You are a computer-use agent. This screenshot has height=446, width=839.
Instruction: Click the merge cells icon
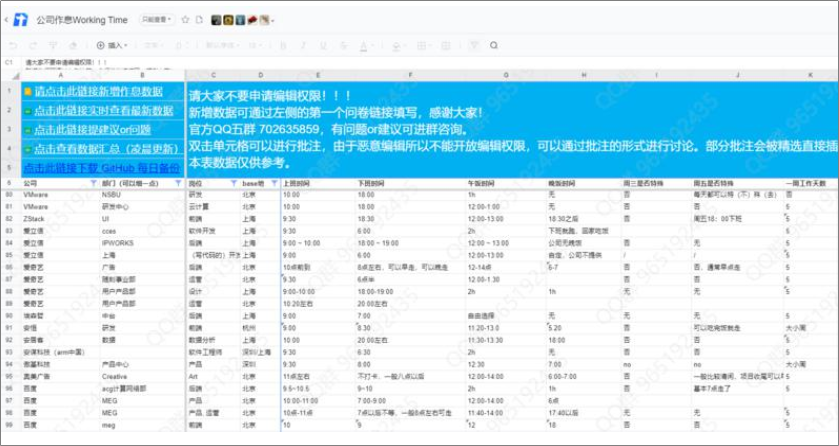(x=446, y=45)
